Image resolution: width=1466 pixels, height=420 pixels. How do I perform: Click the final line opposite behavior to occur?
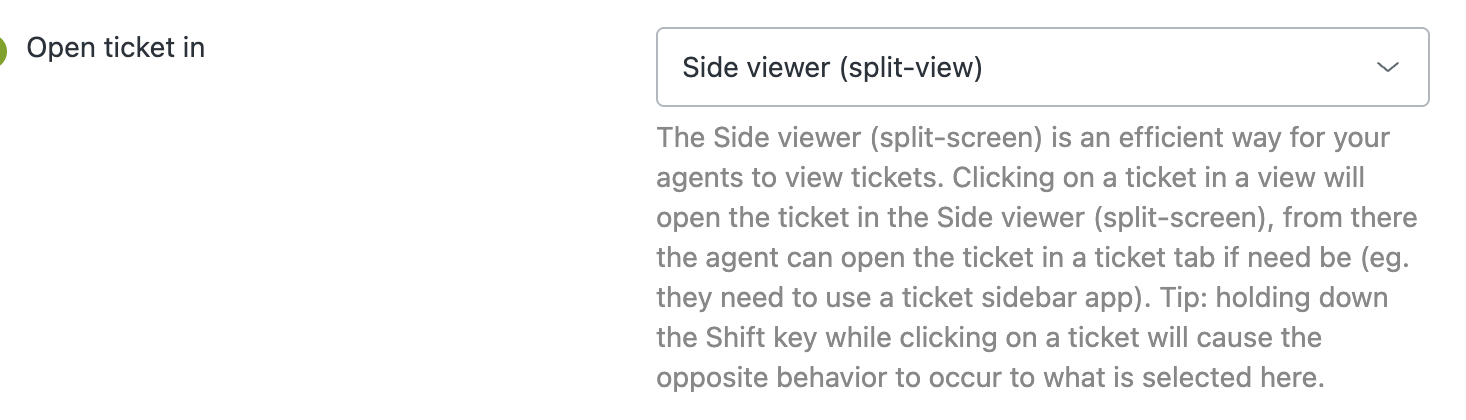click(x=990, y=378)
